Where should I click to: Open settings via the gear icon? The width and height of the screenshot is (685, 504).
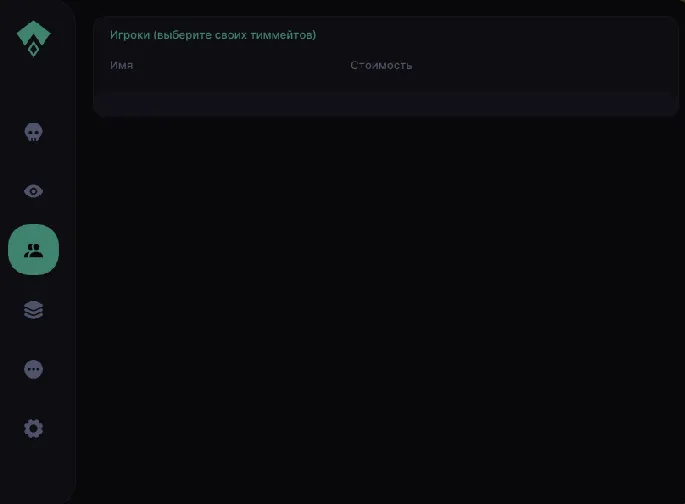(x=33, y=428)
